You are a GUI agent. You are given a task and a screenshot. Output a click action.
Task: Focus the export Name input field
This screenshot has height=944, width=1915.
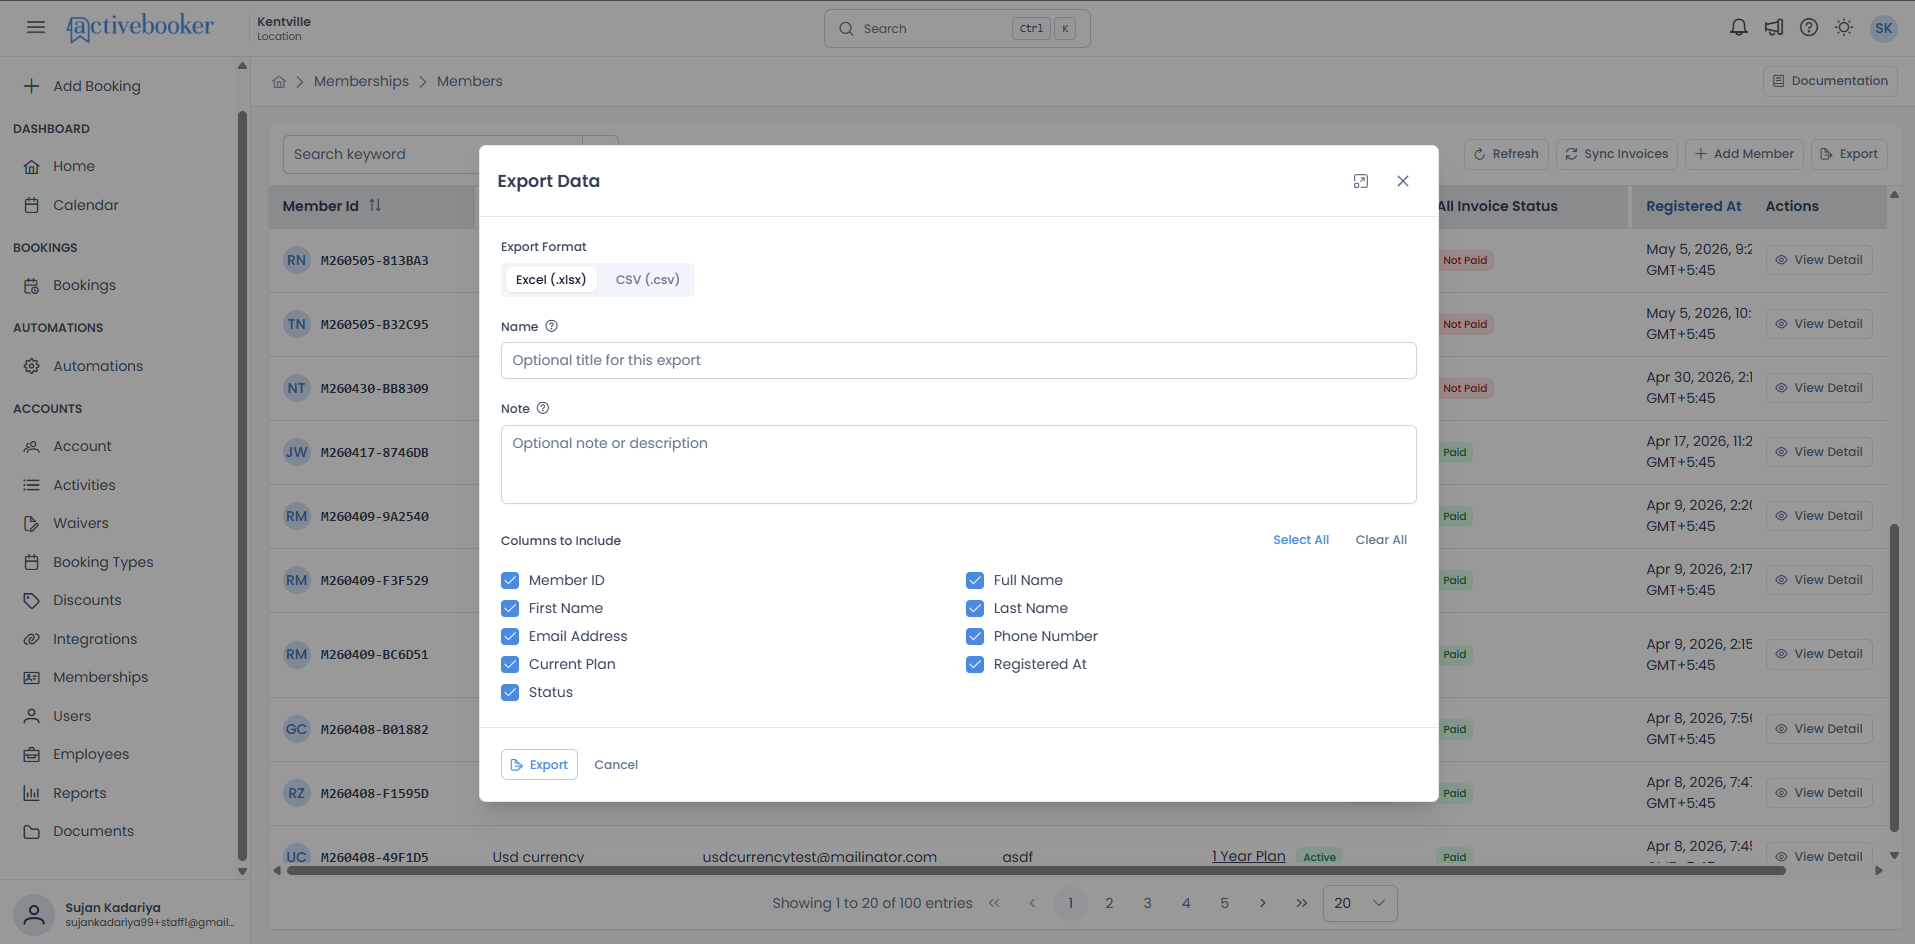tap(958, 360)
